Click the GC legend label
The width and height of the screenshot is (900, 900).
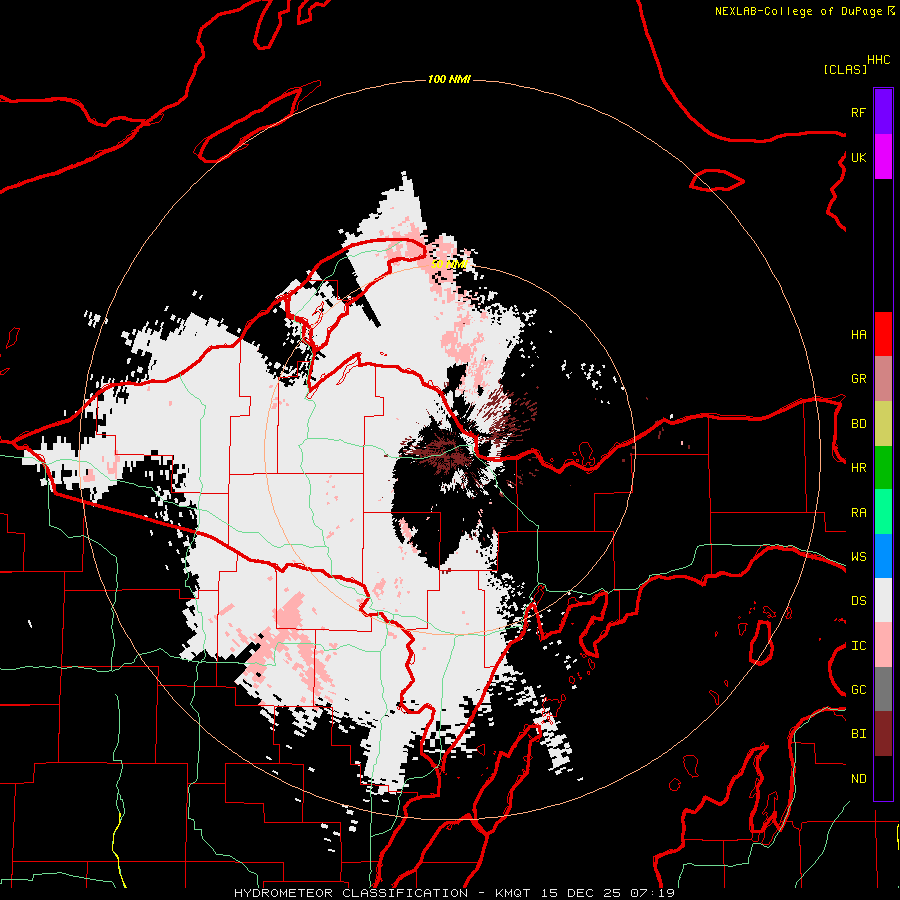point(858,690)
